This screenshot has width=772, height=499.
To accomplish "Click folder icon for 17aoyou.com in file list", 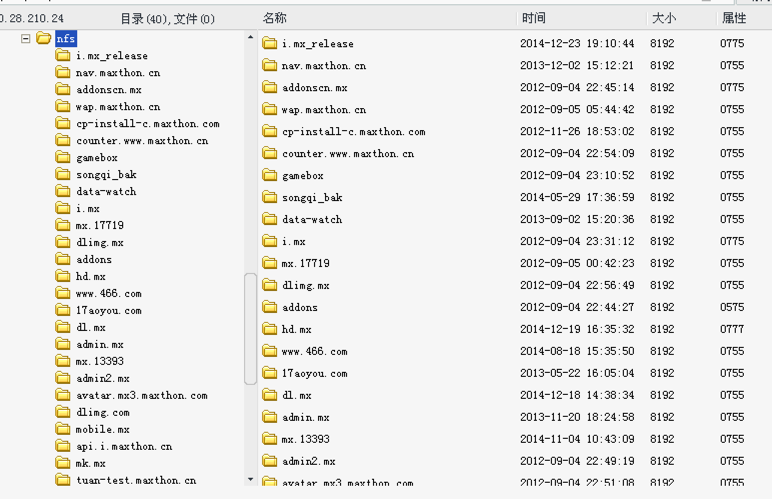I will (269, 373).
